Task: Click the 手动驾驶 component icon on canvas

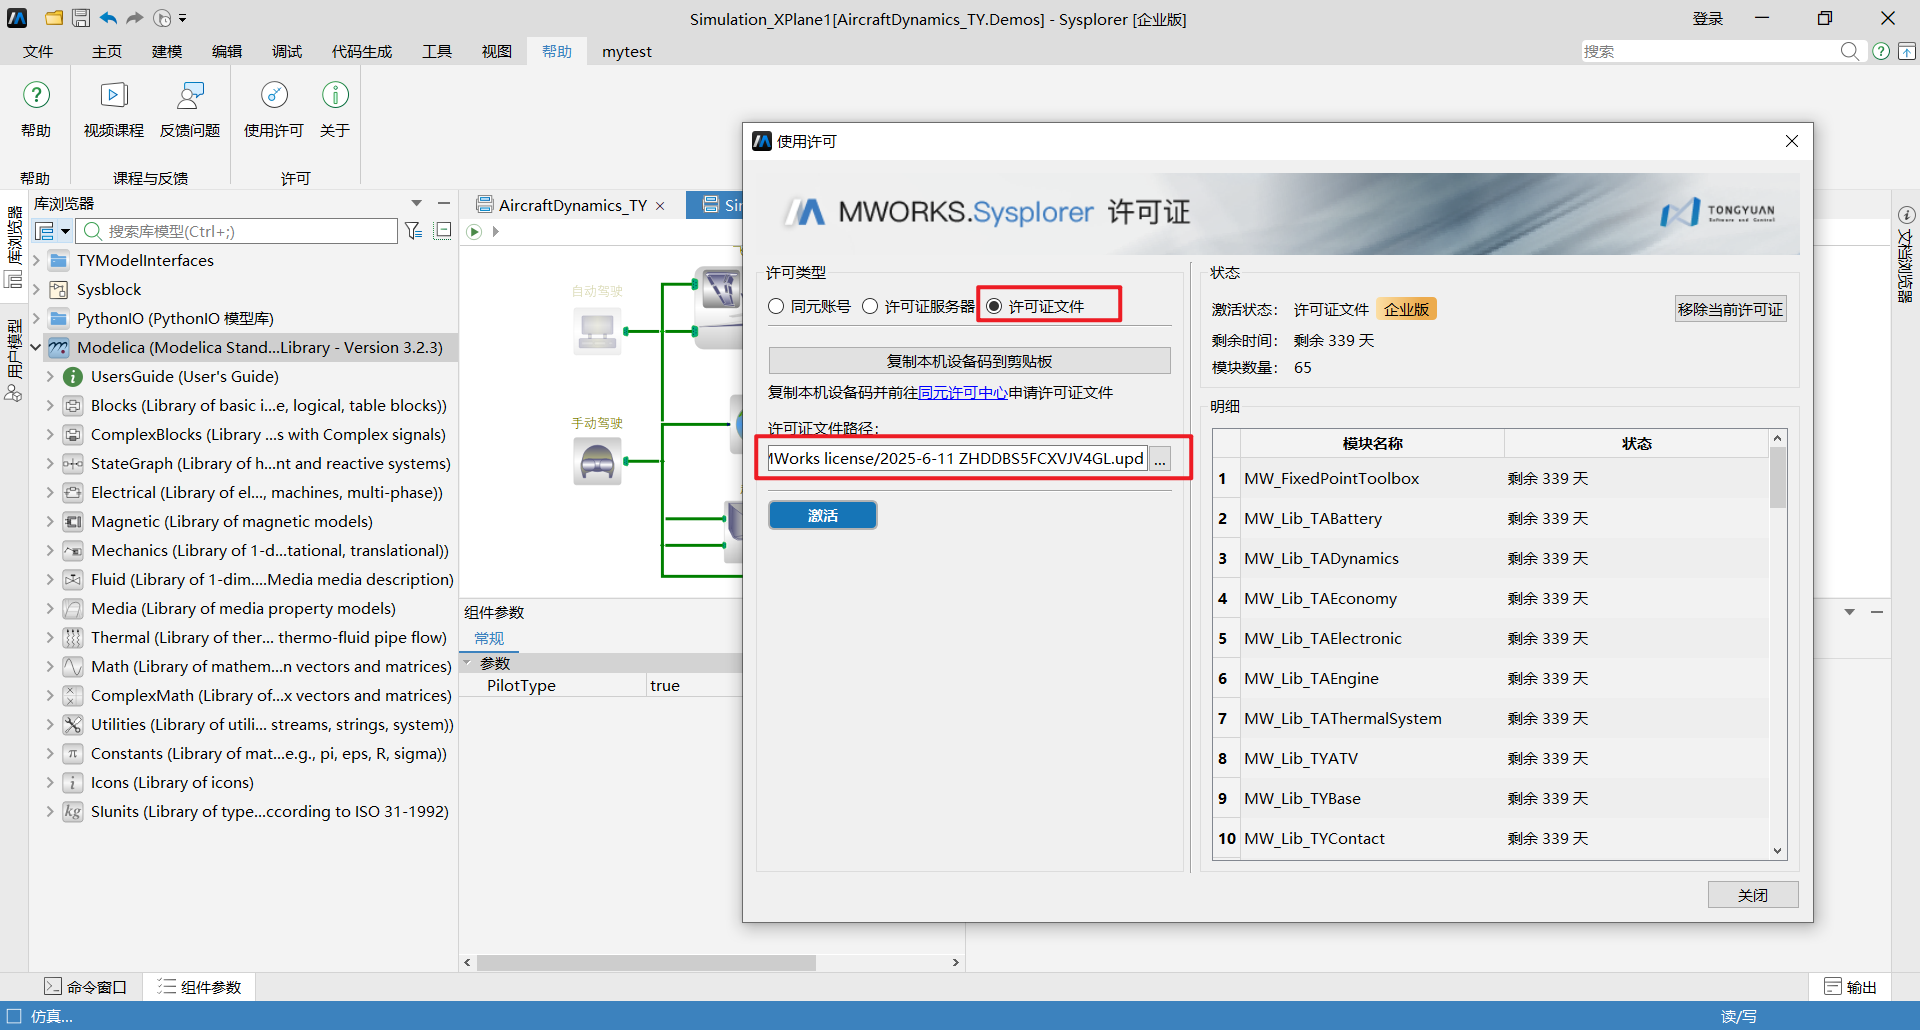Action: (x=597, y=461)
